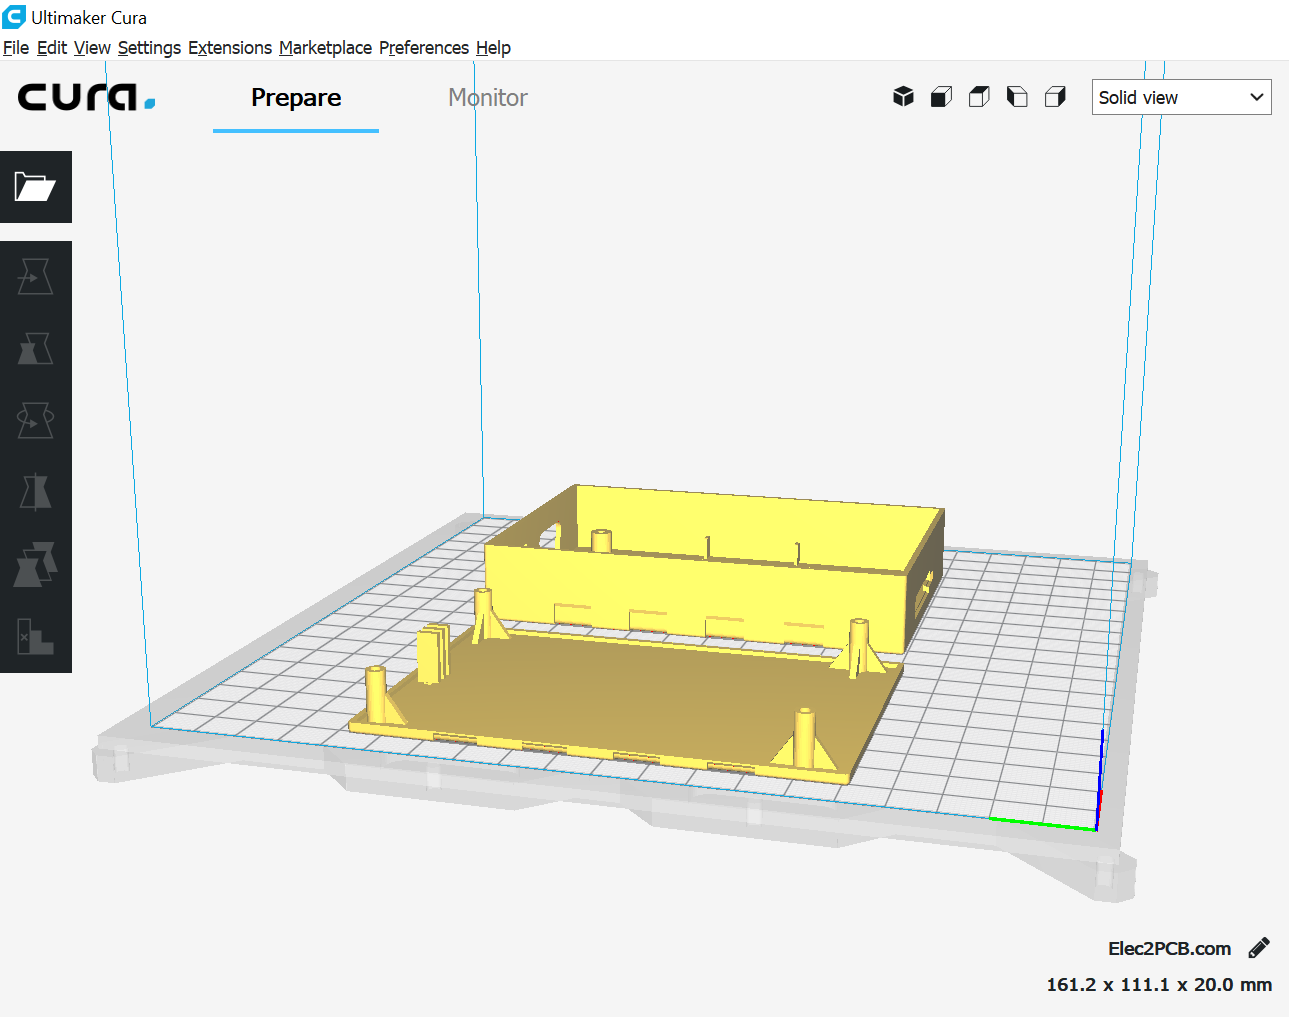Click the pencil to edit job name
Image resolution: width=1289 pixels, height=1017 pixels.
pyautogui.click(x=1259, y=948)
